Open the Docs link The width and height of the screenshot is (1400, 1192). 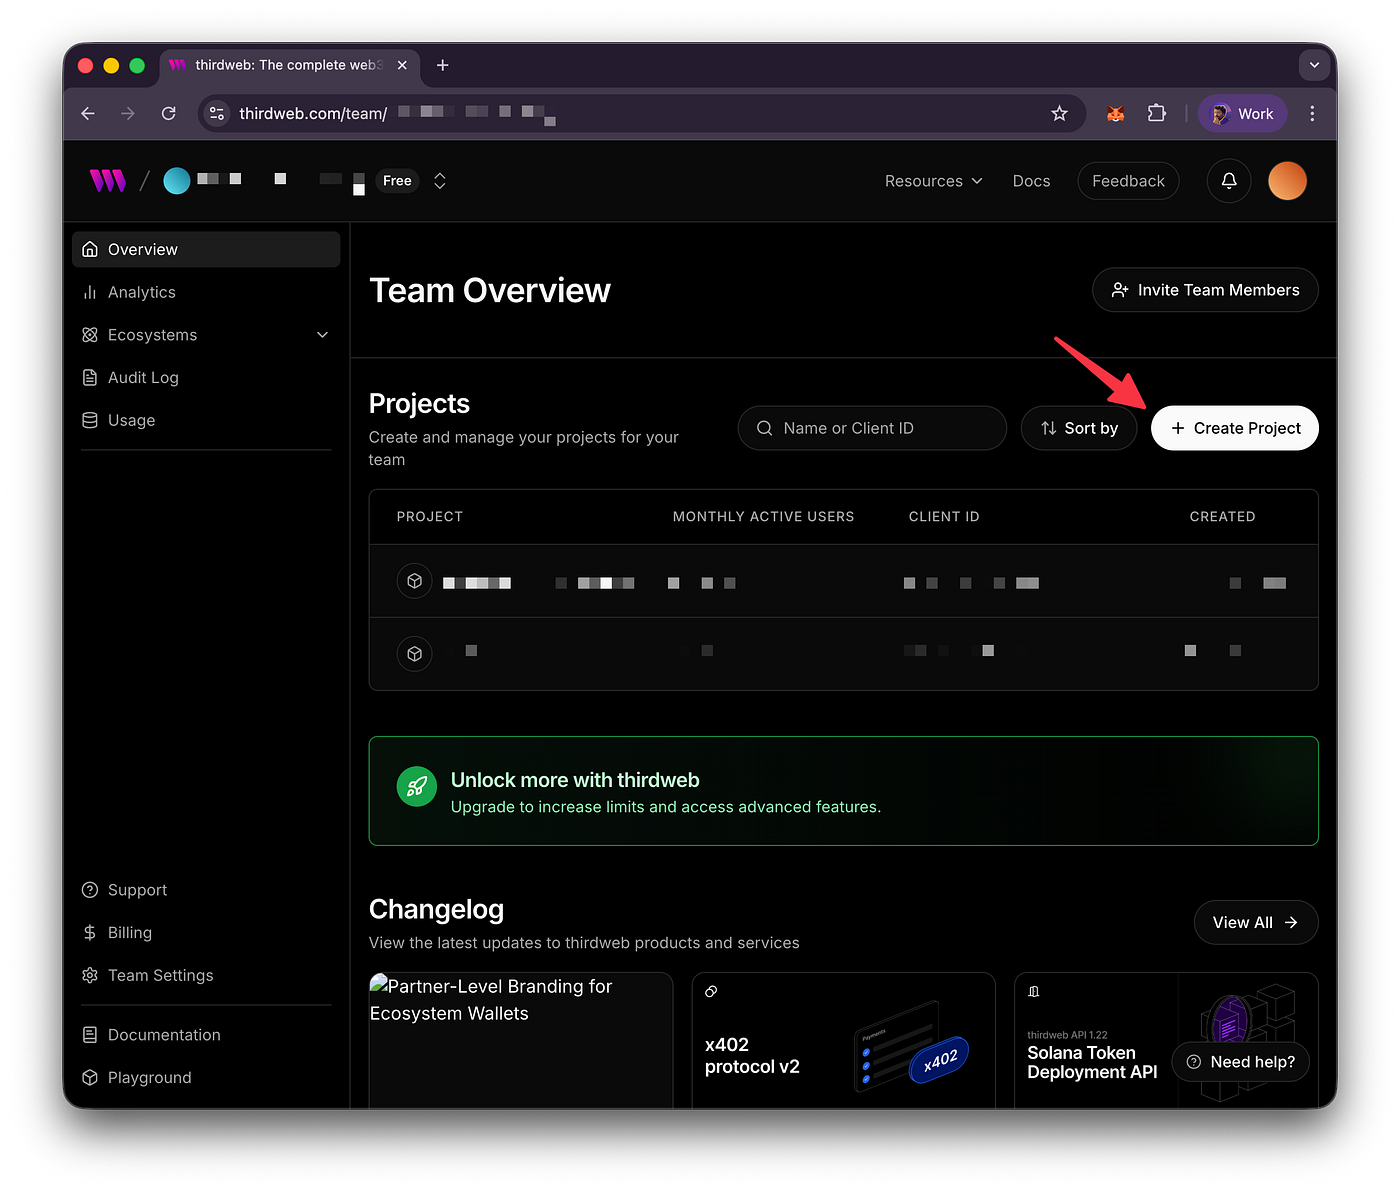click(1031, 181)
